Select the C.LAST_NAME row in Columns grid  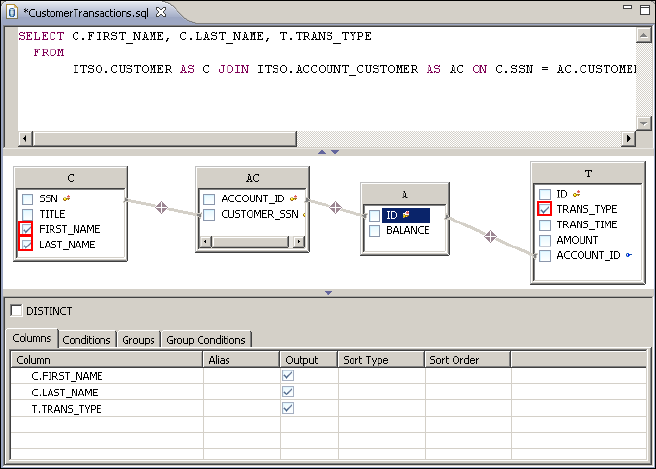[x=328, y=392]
